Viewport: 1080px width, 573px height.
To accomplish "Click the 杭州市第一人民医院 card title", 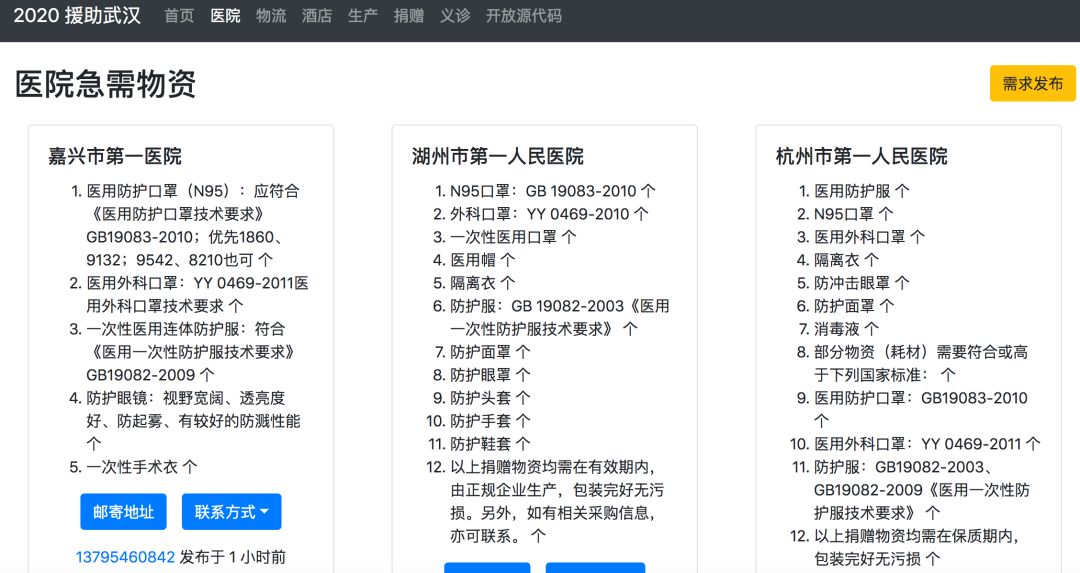I will (862, 156).
